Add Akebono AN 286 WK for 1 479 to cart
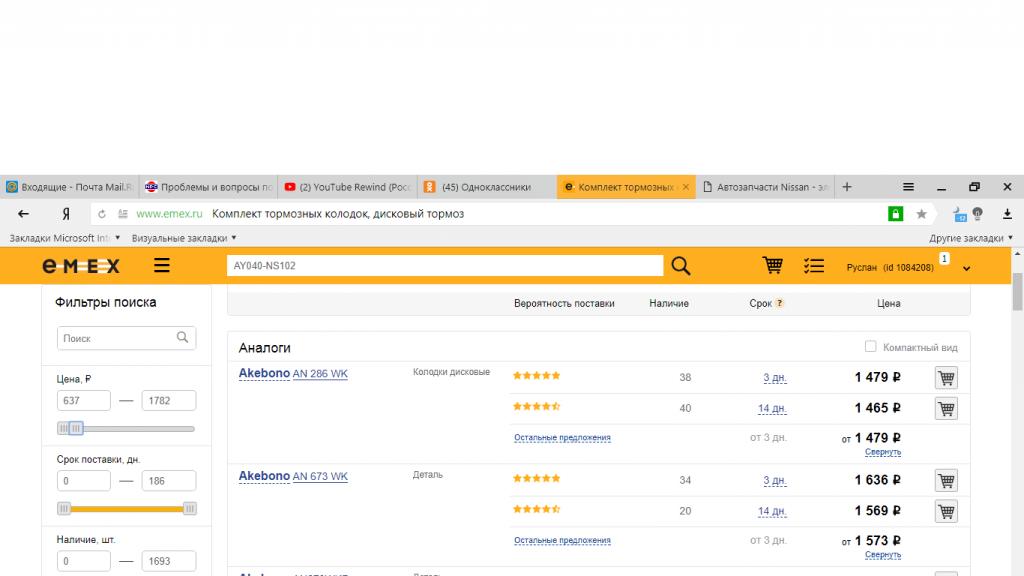Viewport: 1024px width, 576px height. 946,377
